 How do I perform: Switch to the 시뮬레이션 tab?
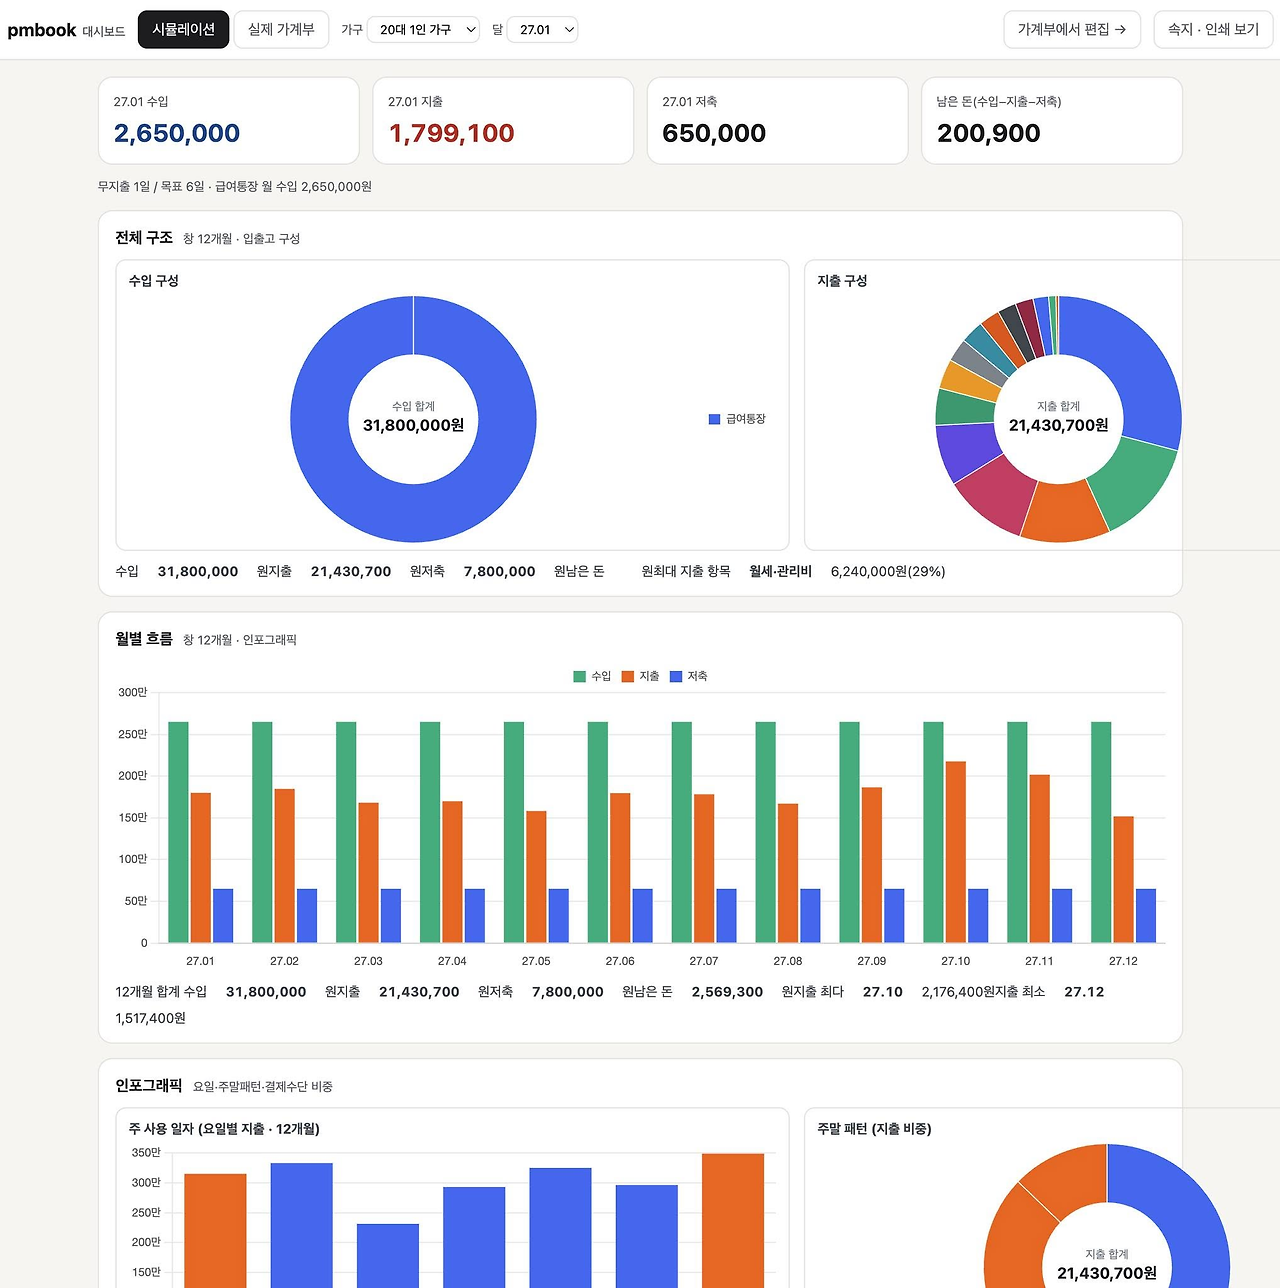tap(183, 30)
